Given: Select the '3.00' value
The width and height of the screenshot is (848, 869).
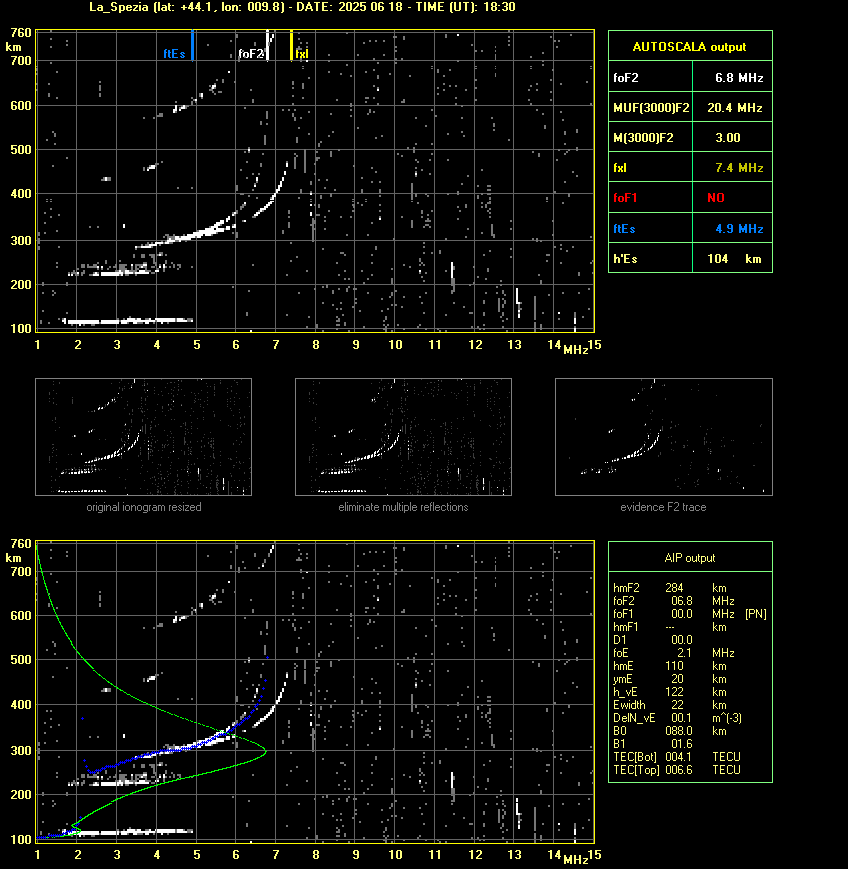Looking at the screenshot, I should [x=728, y=137].
